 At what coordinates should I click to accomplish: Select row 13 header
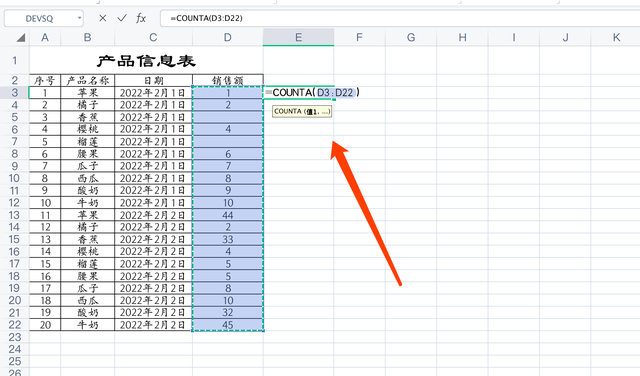coord(15,215)
